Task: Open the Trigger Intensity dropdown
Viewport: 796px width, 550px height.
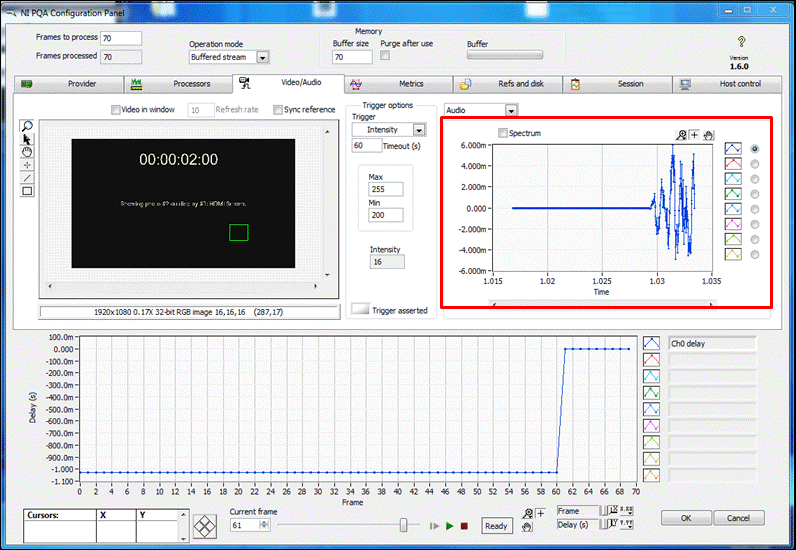Action: 419,131
